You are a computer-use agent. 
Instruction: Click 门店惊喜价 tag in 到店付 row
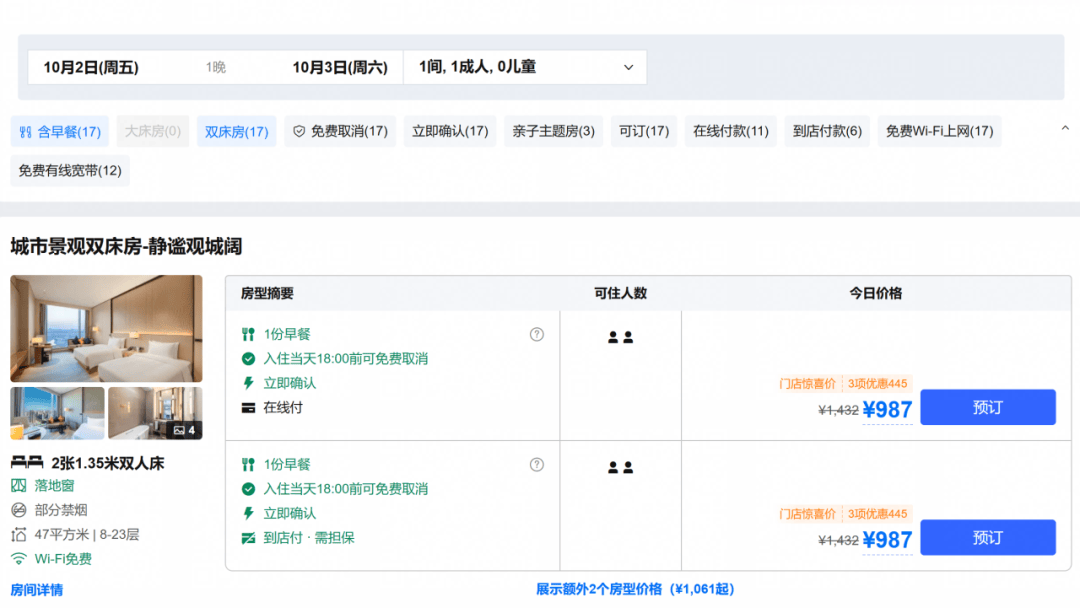807,514
